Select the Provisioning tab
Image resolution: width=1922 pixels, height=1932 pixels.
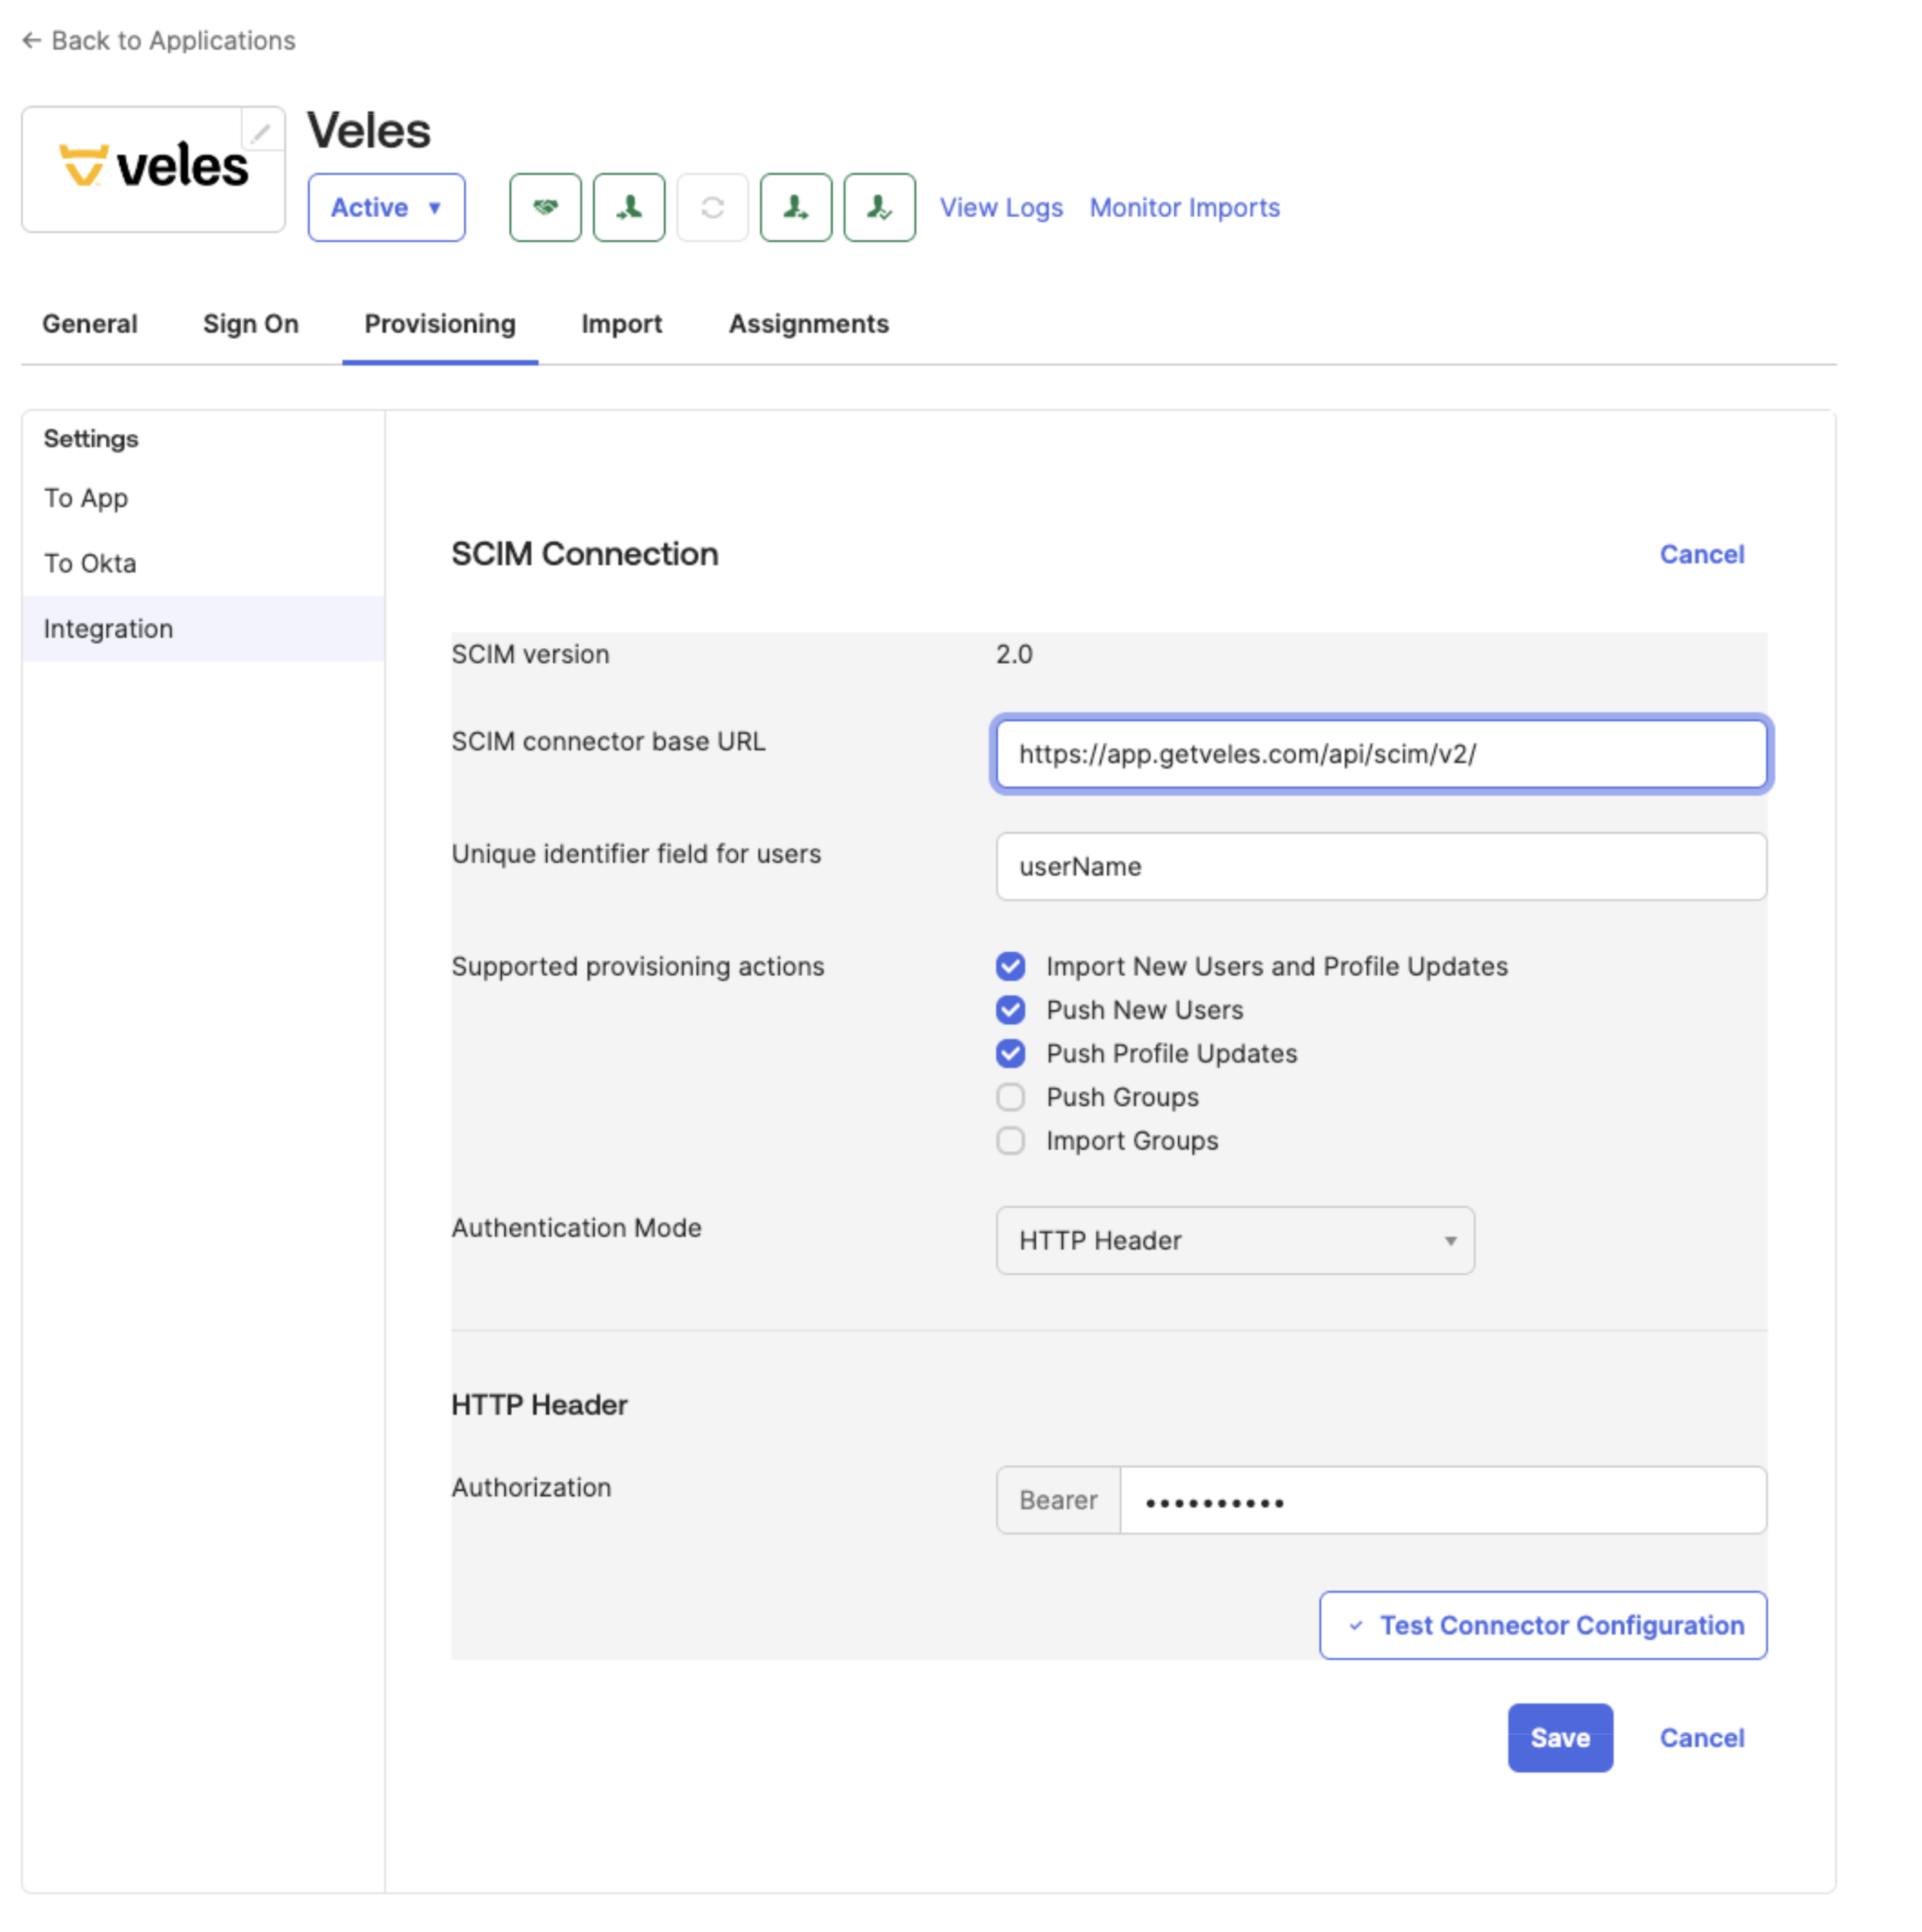click(x=440, y=324)
